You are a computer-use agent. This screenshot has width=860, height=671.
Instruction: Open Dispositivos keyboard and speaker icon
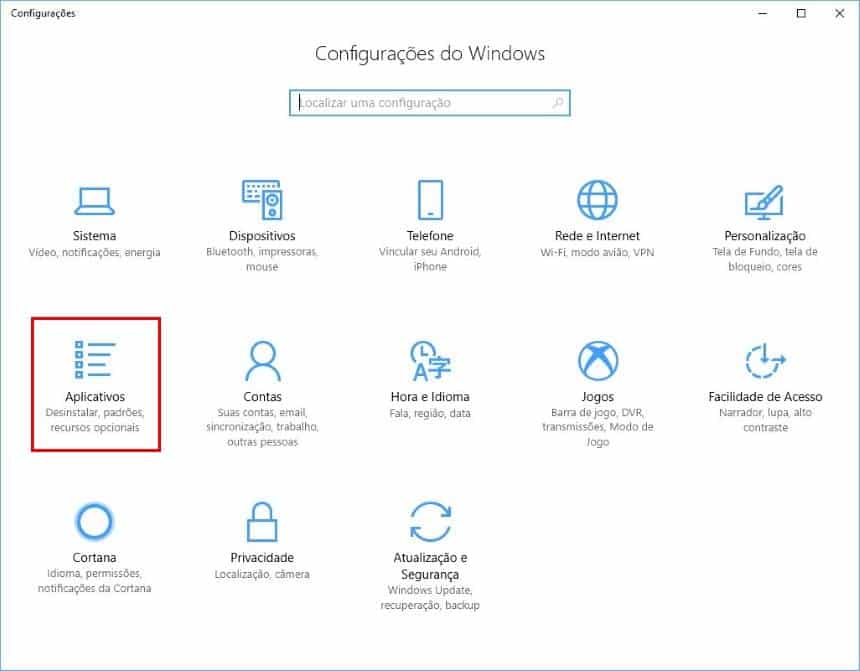pos(262,201)
